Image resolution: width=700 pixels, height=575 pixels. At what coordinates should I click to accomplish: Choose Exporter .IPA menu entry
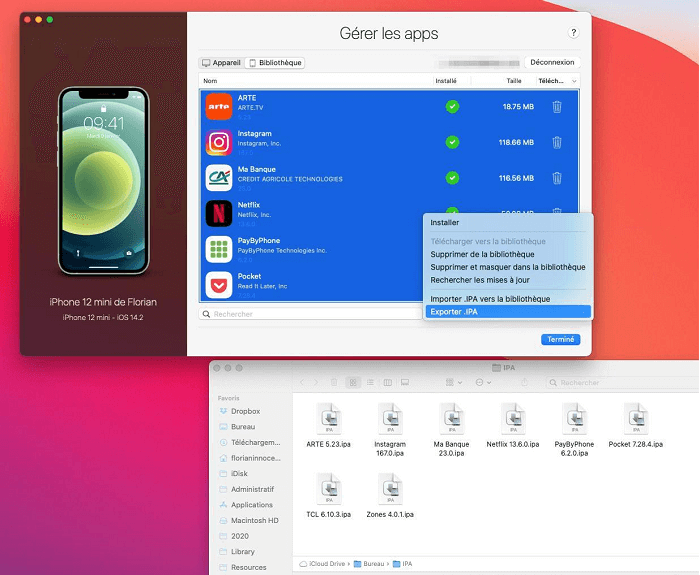(x=508, y=312)
